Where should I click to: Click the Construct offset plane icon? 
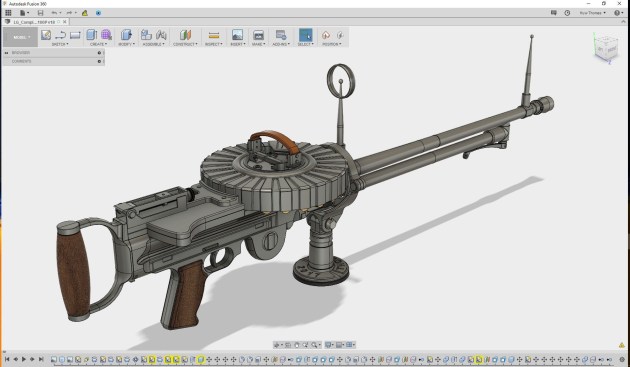[x=185, y=35]
